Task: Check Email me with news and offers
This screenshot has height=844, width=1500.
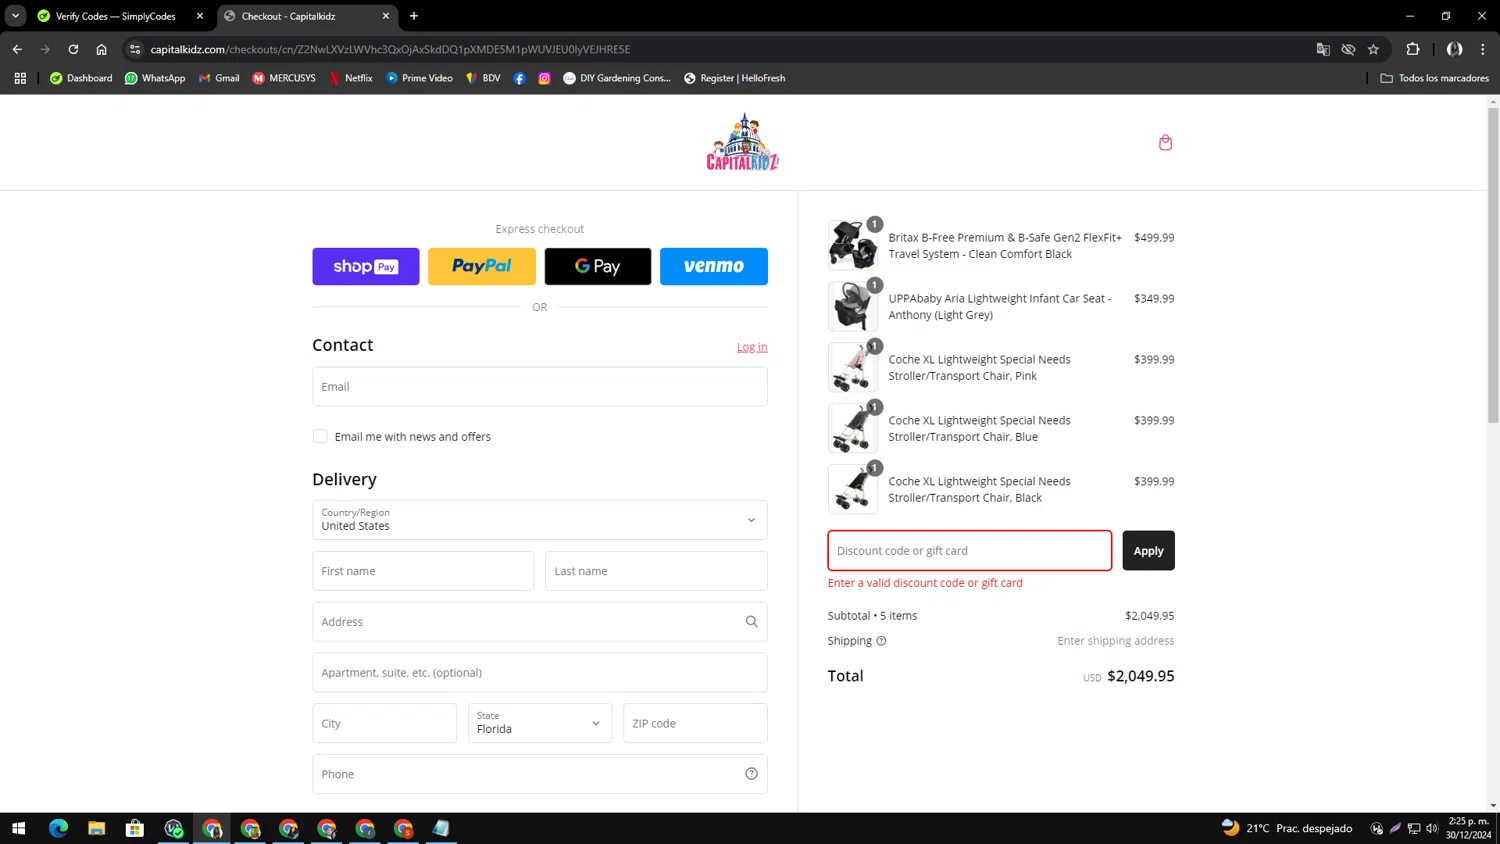Action: click(x=320, y=436)
